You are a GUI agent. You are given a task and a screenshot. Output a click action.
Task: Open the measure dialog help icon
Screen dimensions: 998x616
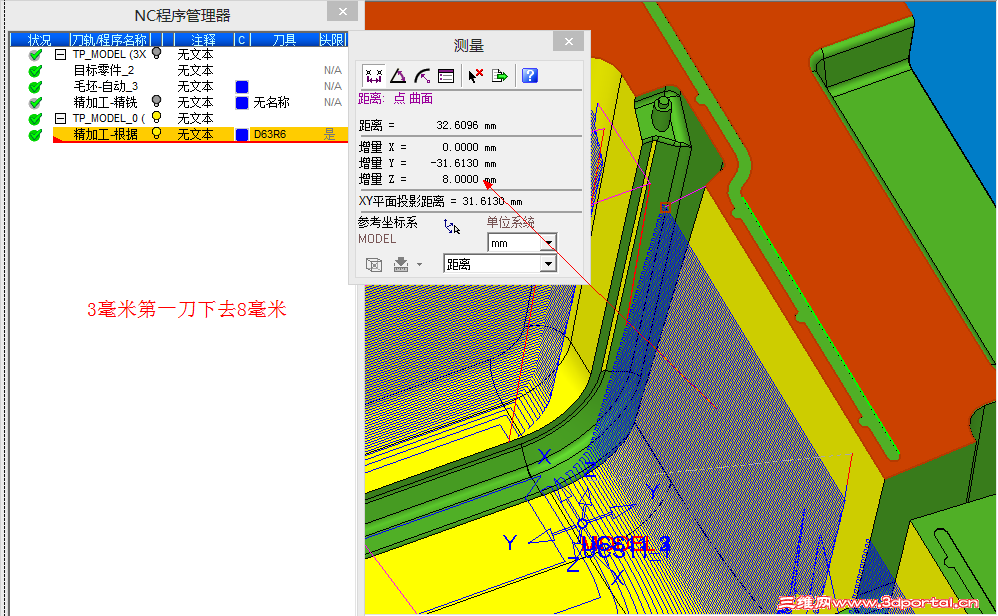coord(530,76)
